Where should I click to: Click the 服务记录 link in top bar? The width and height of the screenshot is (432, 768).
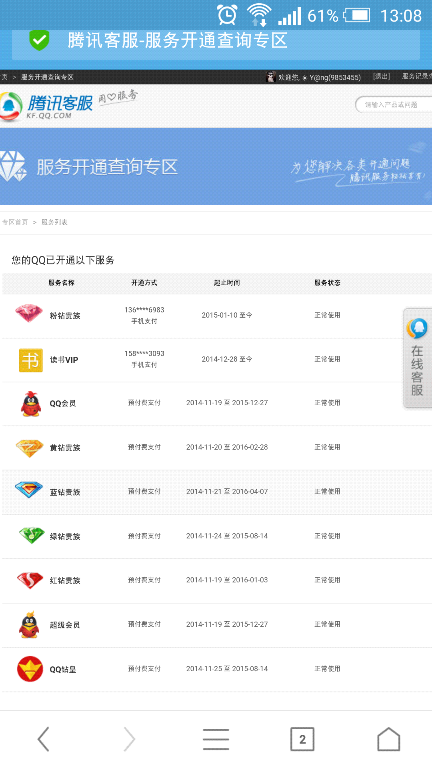click(x=417, y=77)
